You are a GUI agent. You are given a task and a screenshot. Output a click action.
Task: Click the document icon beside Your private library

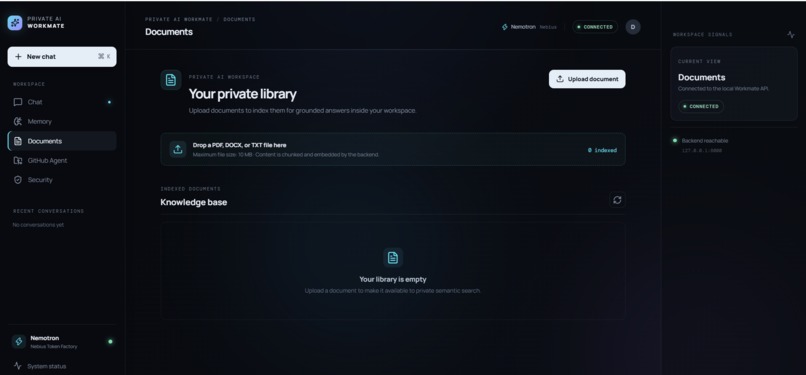171,80
